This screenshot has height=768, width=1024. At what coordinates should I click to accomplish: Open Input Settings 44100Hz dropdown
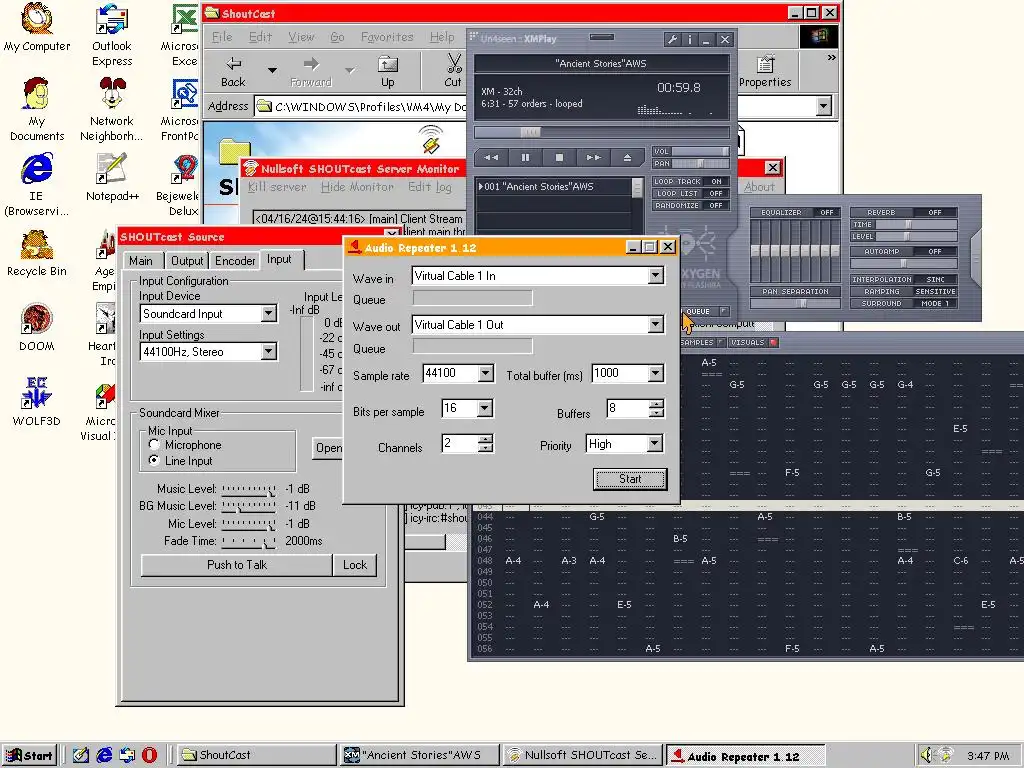point(268,352)
